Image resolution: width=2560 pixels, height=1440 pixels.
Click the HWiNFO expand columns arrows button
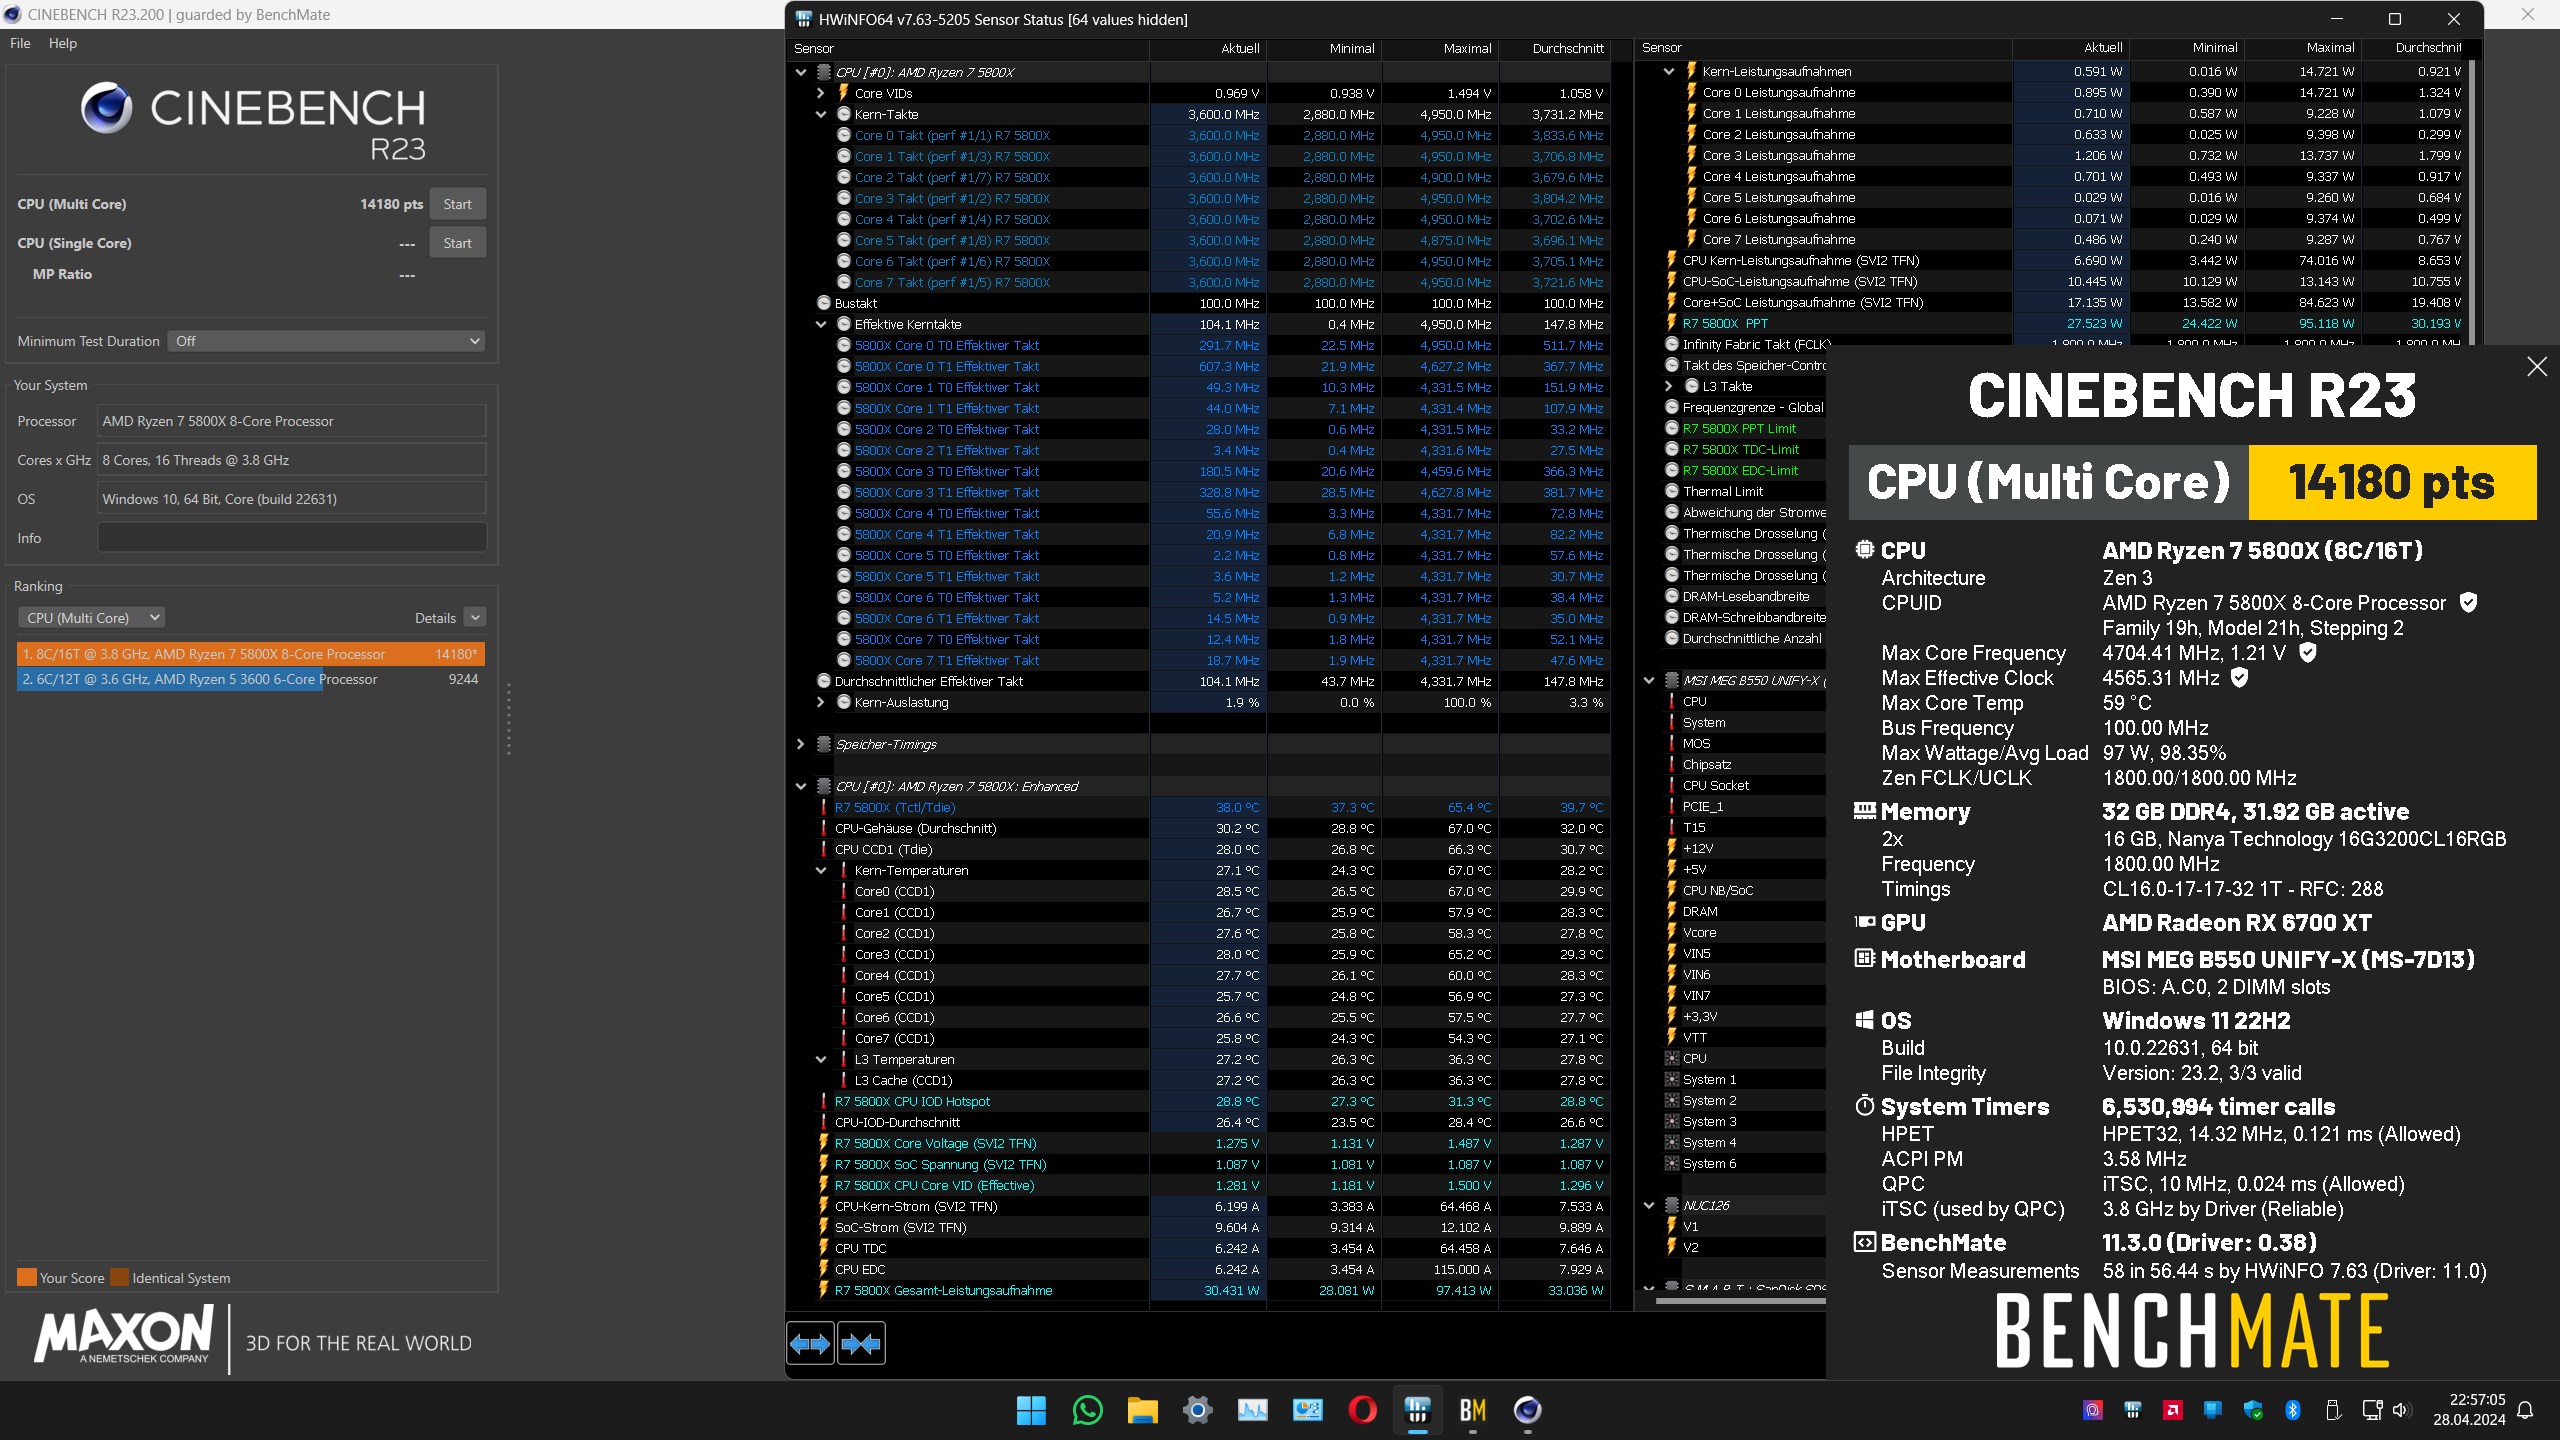pos(810,1344)
